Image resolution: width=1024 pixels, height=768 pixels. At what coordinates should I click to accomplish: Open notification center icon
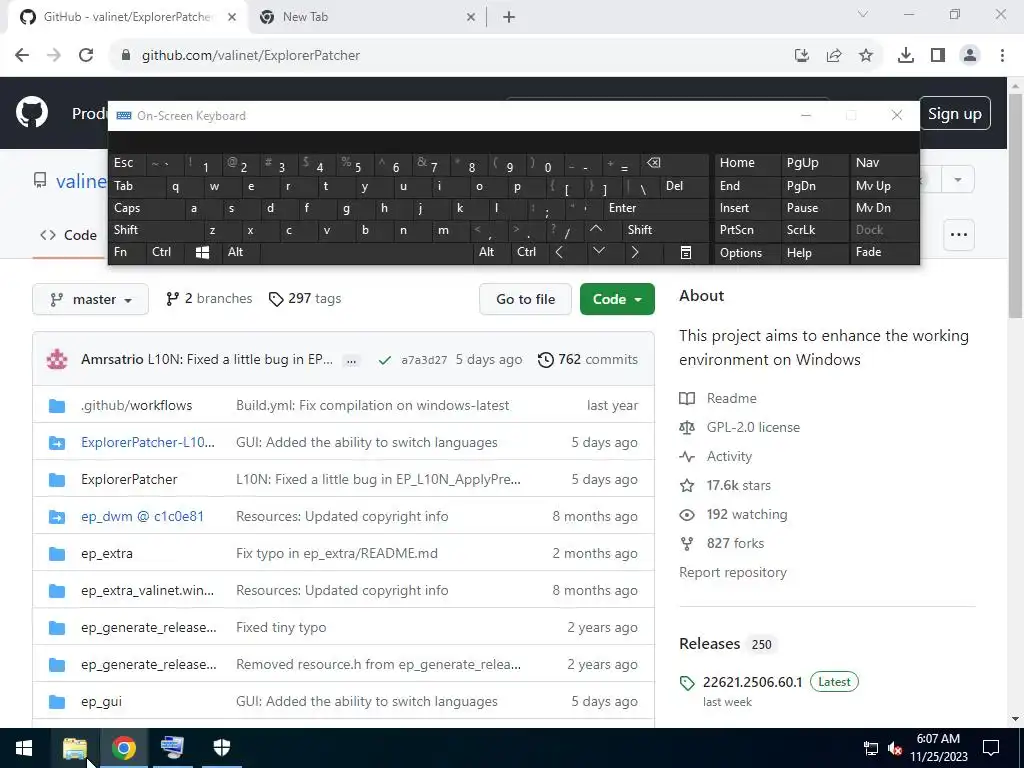pyautogui.click(x=991, y=748)
